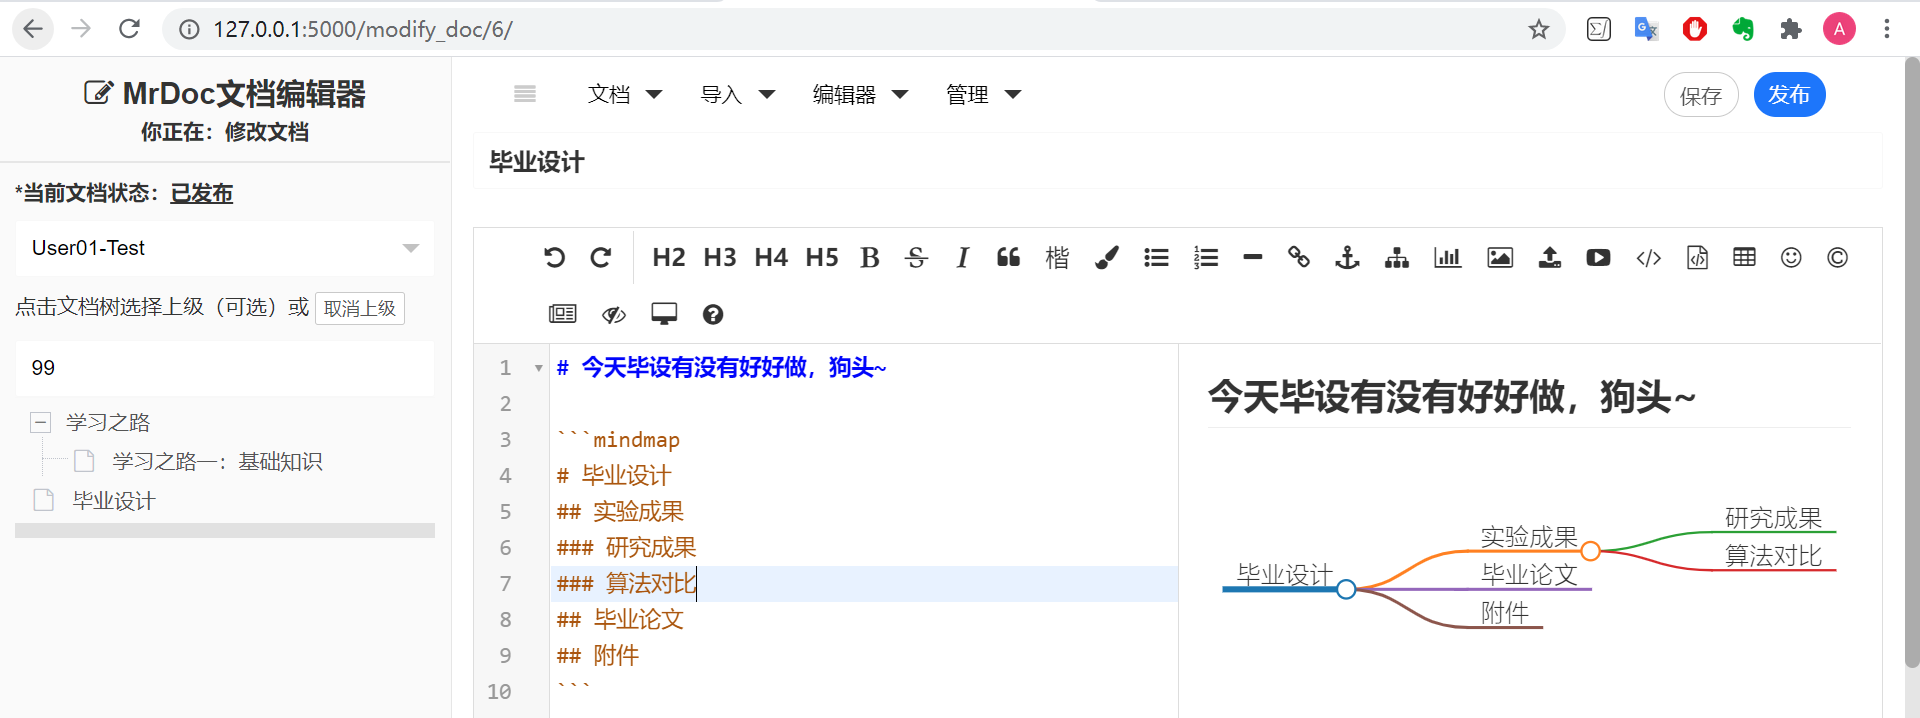Open the 管理 dropdown menu
The height and width of the screenshot is (718, 1920).
983,94
